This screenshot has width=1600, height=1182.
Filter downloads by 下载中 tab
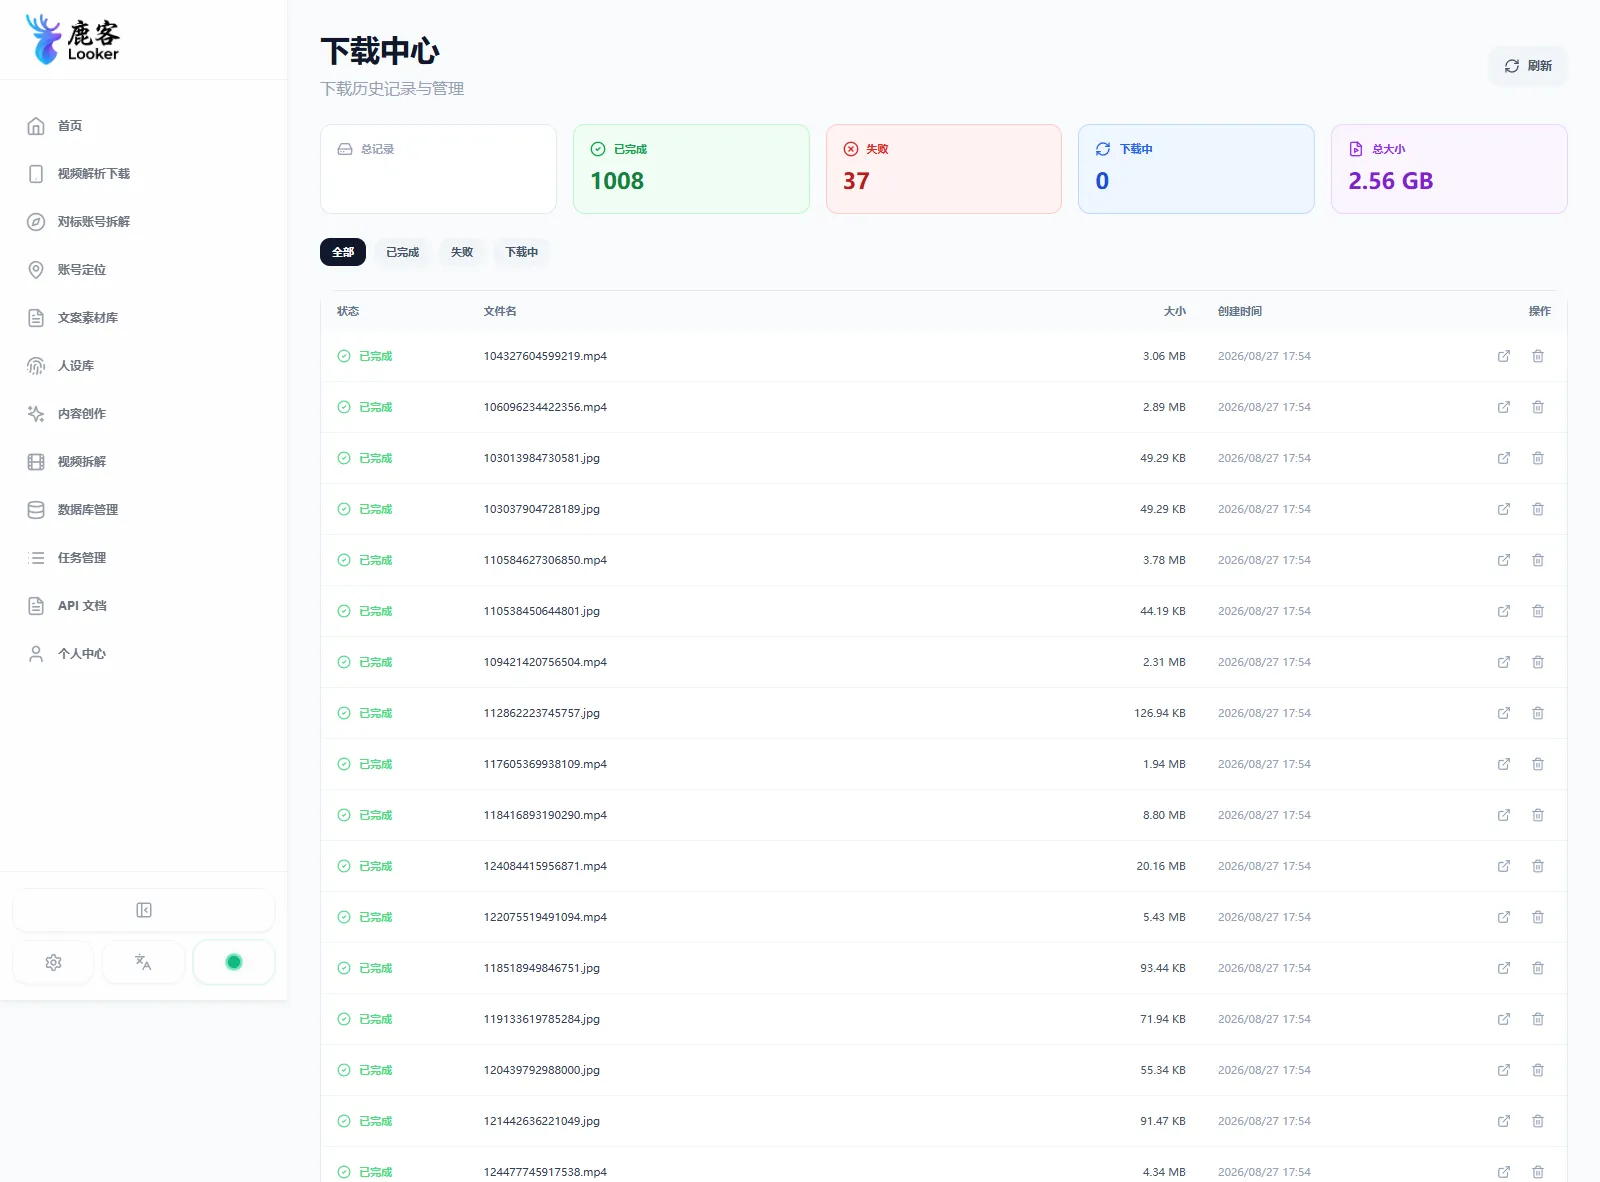click(x=521, y=252)
